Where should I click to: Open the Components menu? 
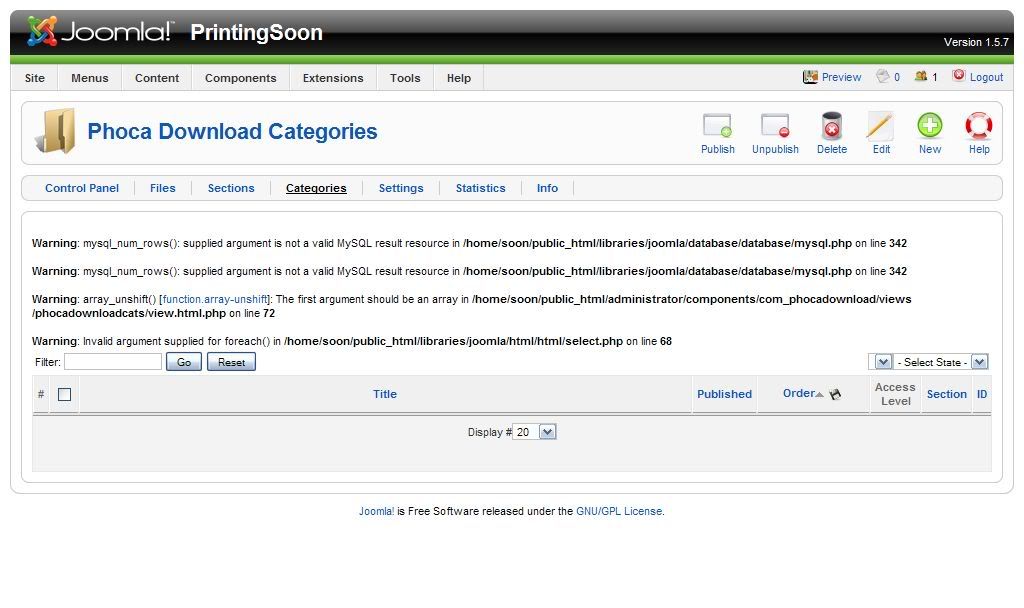click(240, 78)
